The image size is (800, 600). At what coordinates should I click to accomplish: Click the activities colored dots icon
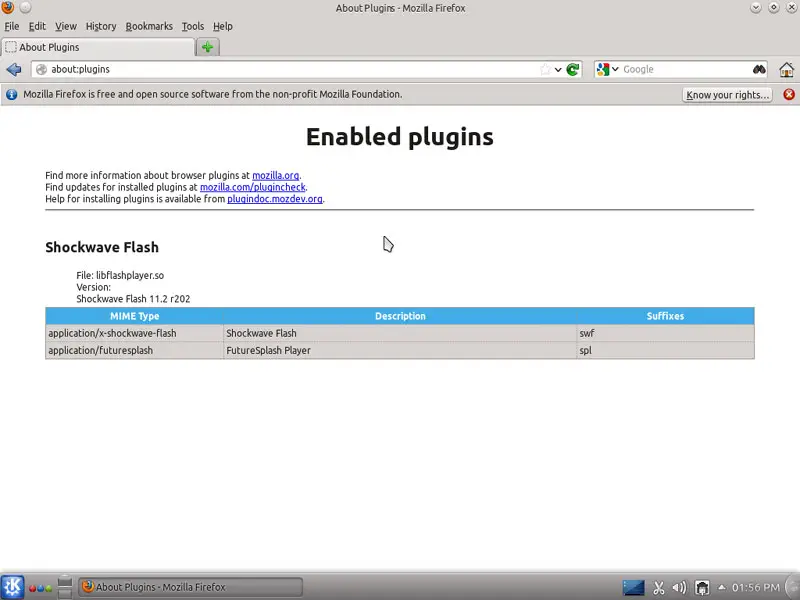click(x=40, y=588)
